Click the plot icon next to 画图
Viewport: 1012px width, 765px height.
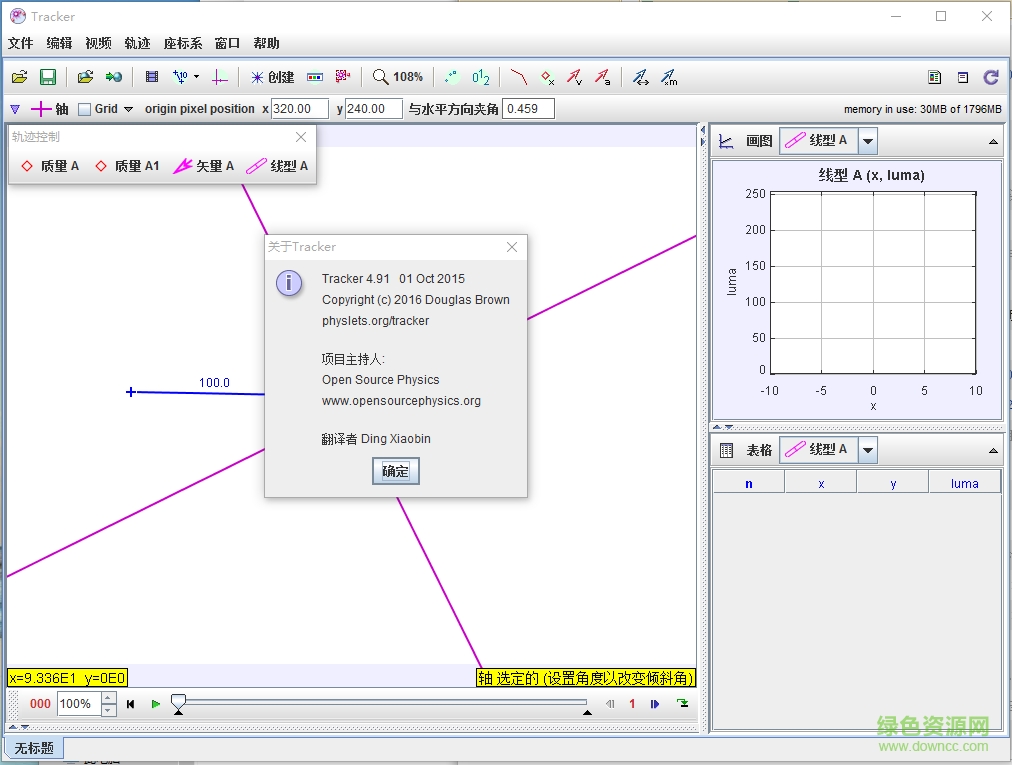(x=727, y=140)
